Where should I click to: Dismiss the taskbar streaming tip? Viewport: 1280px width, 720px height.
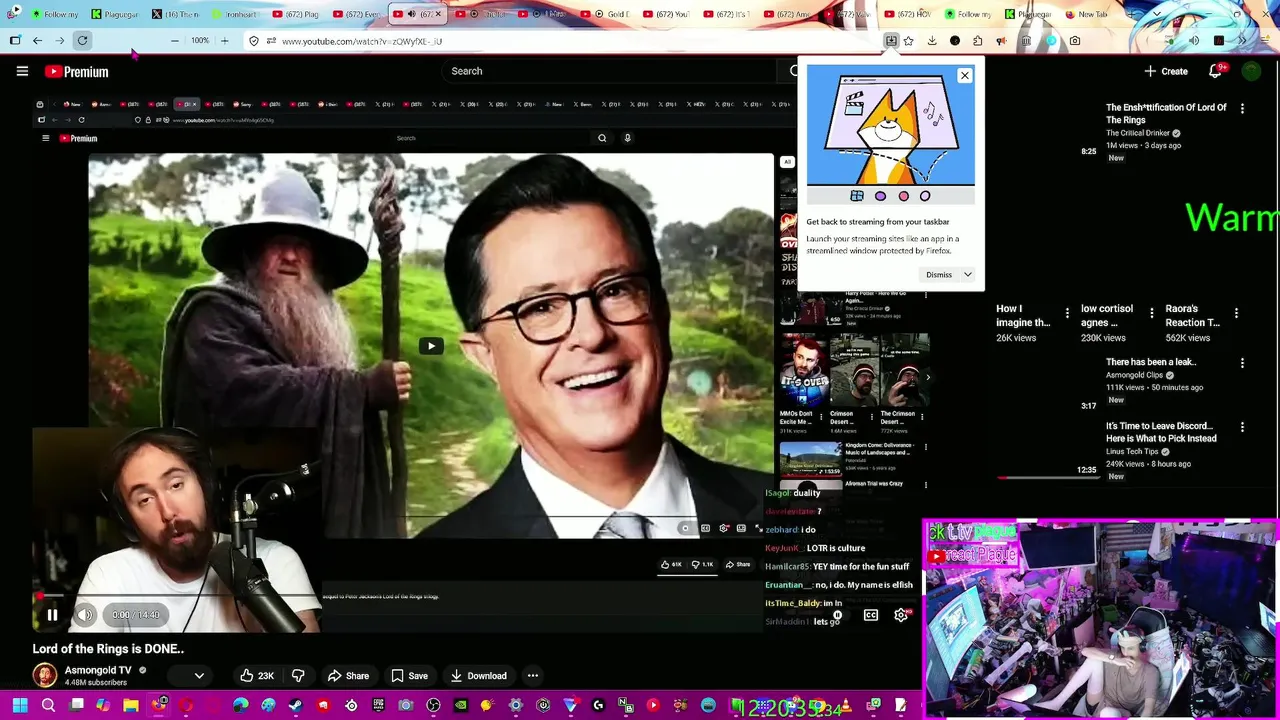pyautogui.click(x=938, y=274)
